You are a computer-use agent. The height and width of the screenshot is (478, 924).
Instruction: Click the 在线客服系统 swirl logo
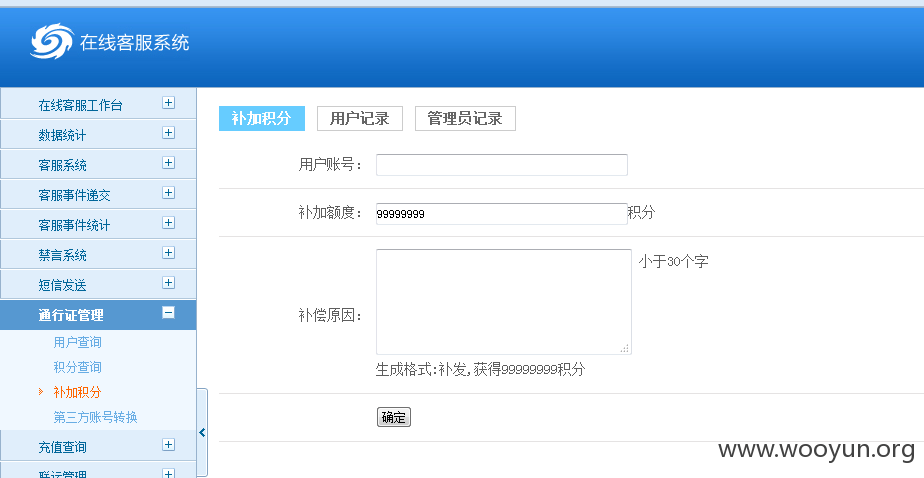[52, 41]
